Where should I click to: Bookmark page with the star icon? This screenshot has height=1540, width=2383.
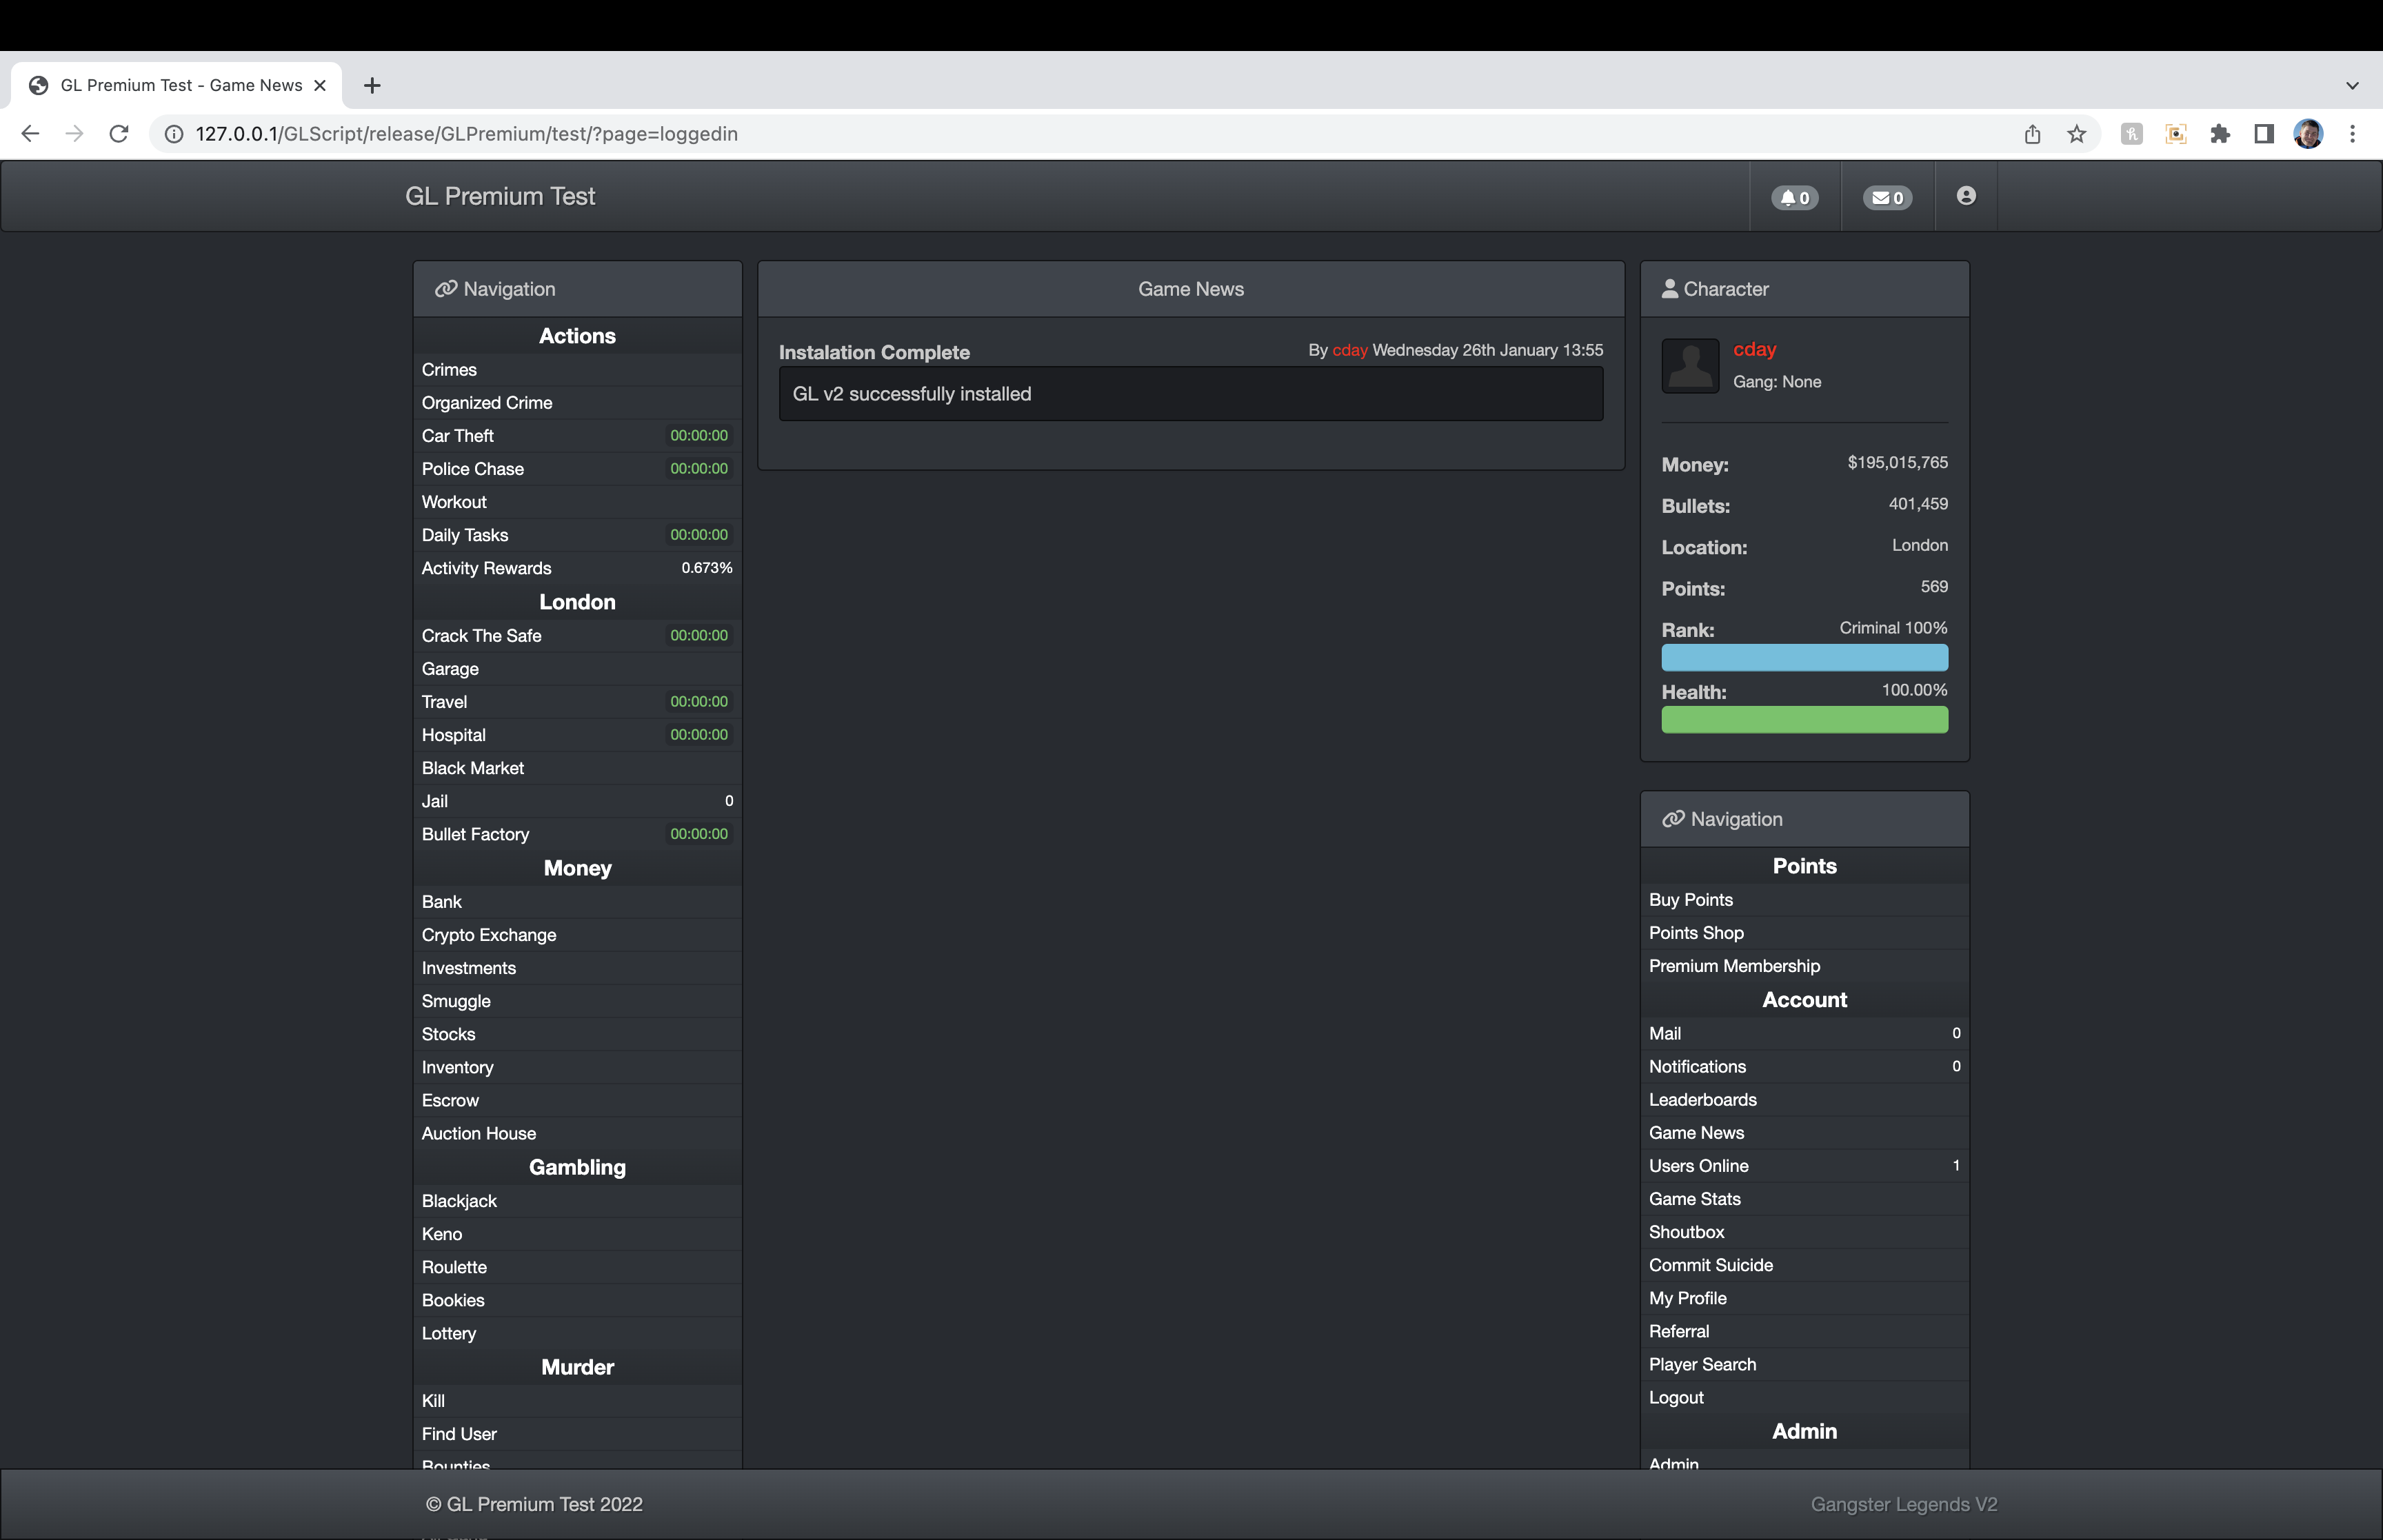pyautogui.click(x=2077, y=134)
